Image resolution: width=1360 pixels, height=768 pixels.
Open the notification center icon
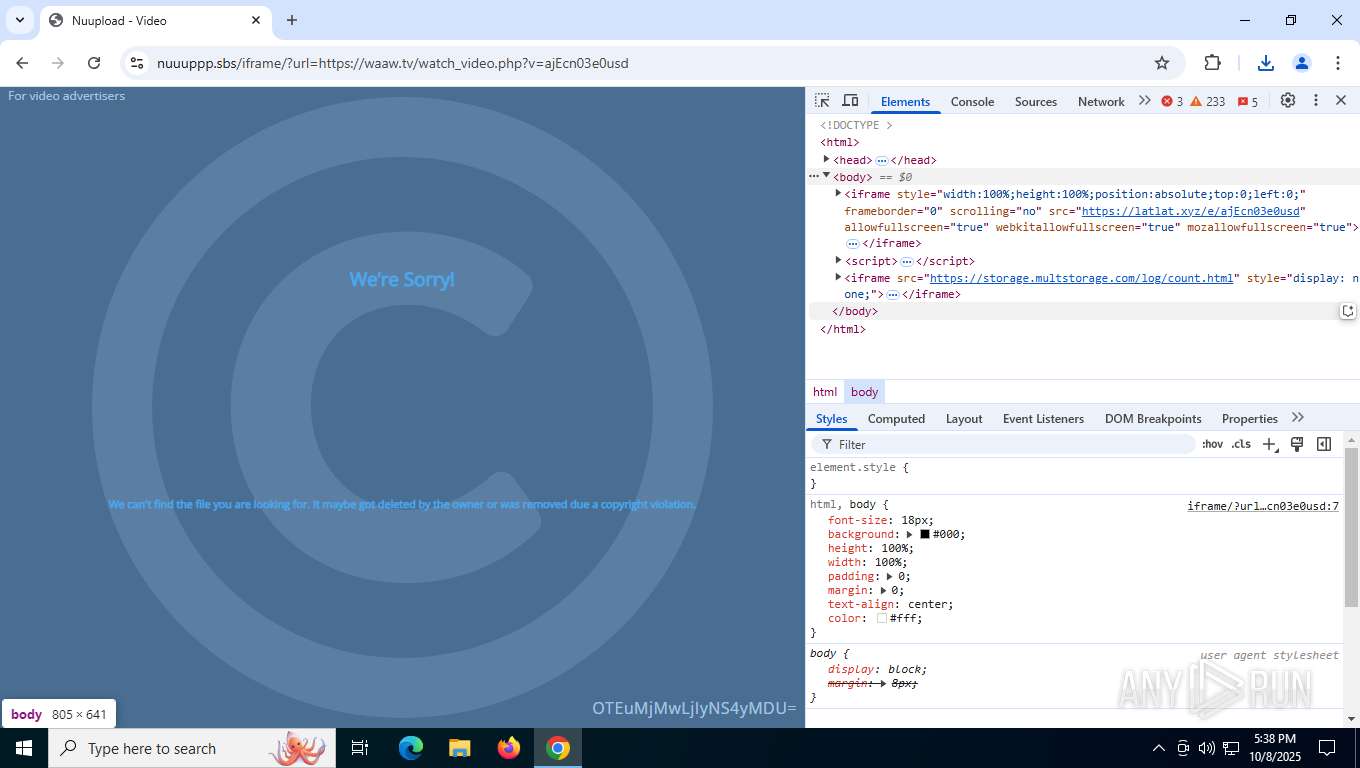[x=1327, y=748]
